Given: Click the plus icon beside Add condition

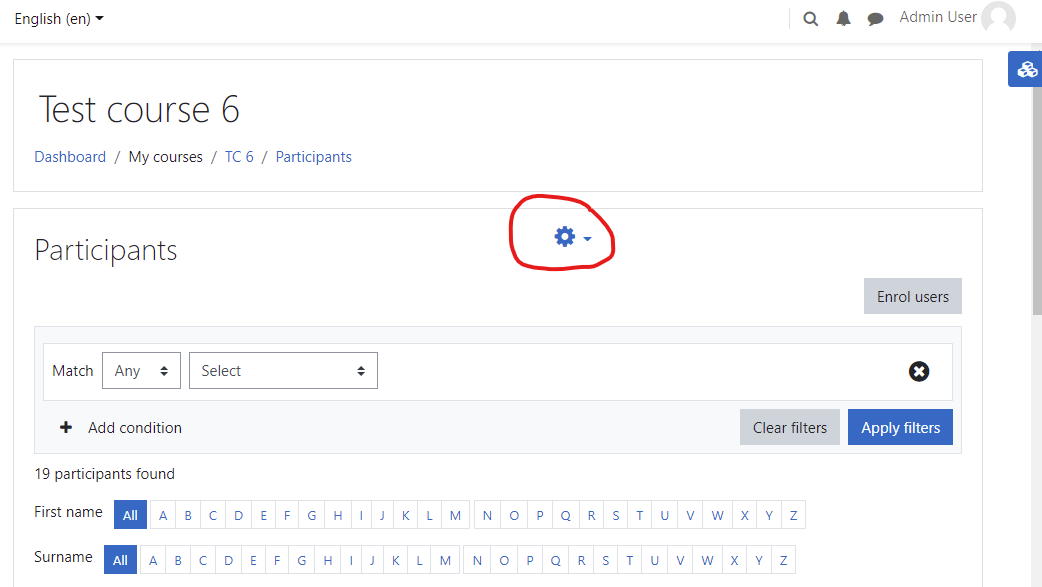Looking at the screenshot, I should [66, 427].
